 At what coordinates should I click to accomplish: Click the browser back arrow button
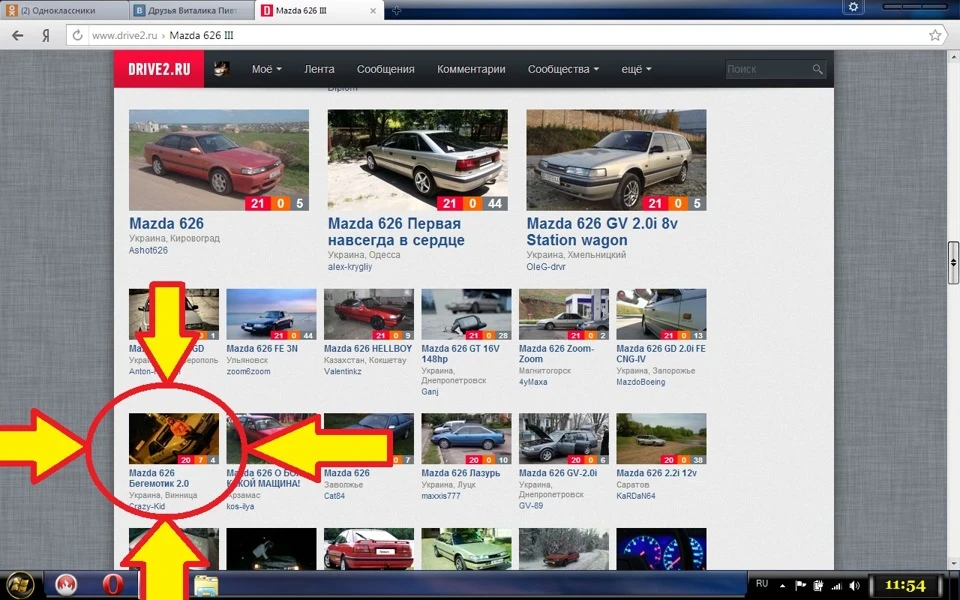(x=18, y=36)
